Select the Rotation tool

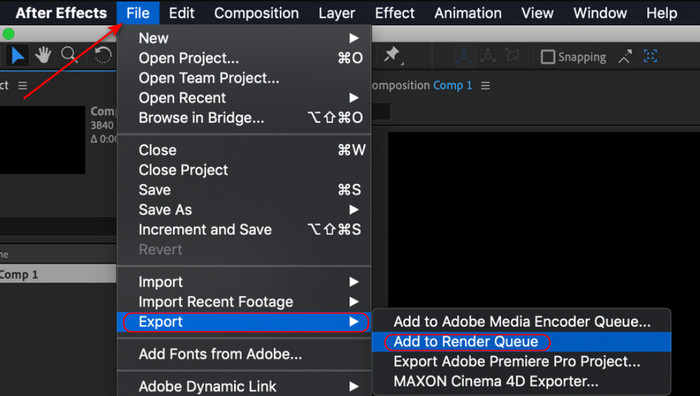(x=103, y=56)
